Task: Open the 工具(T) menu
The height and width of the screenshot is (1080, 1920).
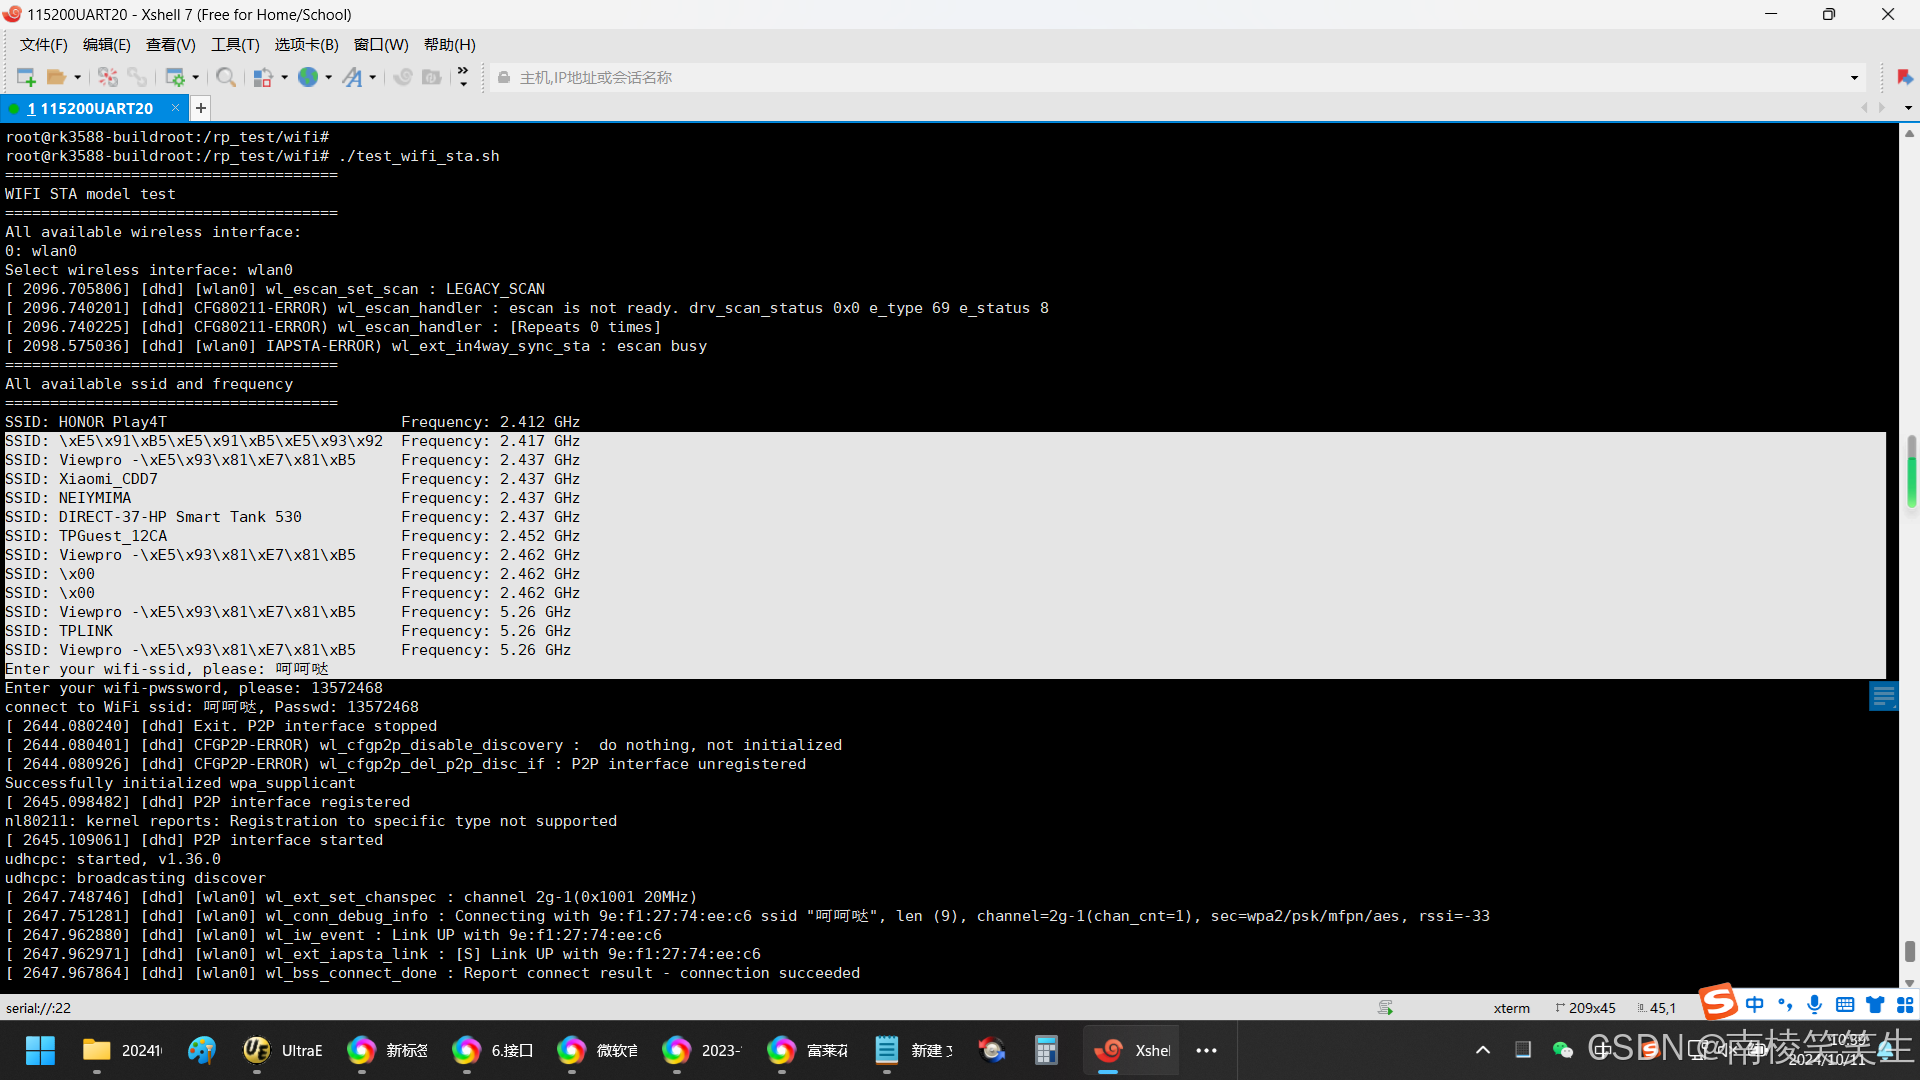Action: coord(235,45)
